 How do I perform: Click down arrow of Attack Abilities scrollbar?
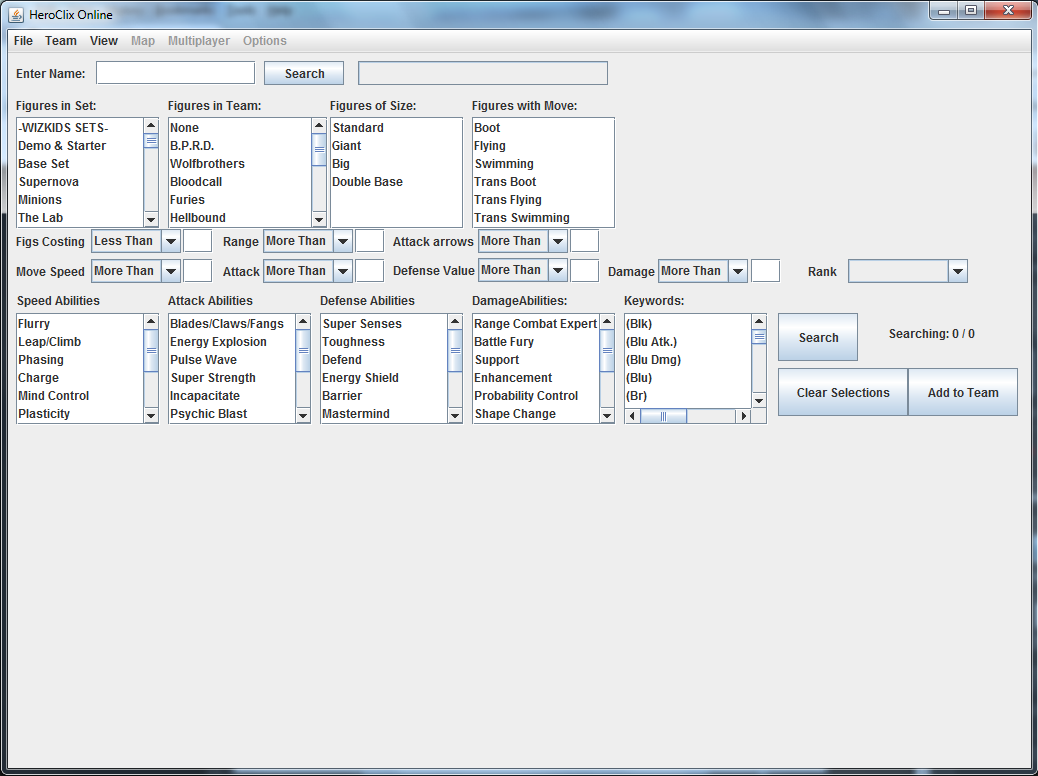tap(303, 415)
